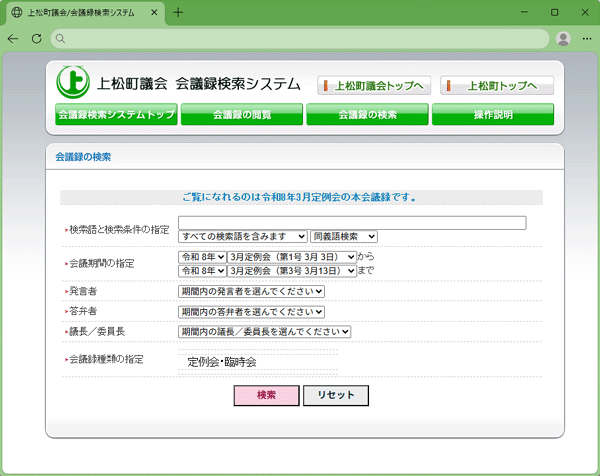Go back with the browser back arrow

tap(13, 39)
